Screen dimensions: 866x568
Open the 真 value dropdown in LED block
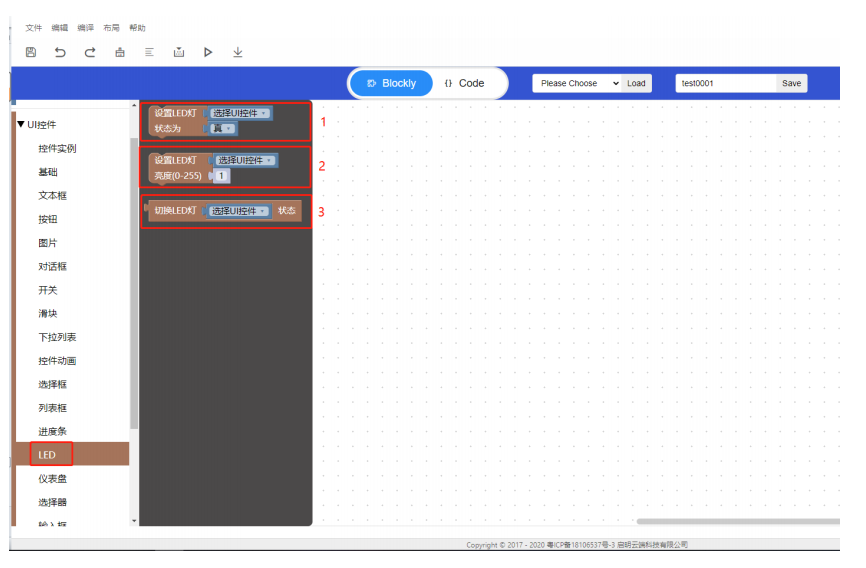click(x=223, y=128)
